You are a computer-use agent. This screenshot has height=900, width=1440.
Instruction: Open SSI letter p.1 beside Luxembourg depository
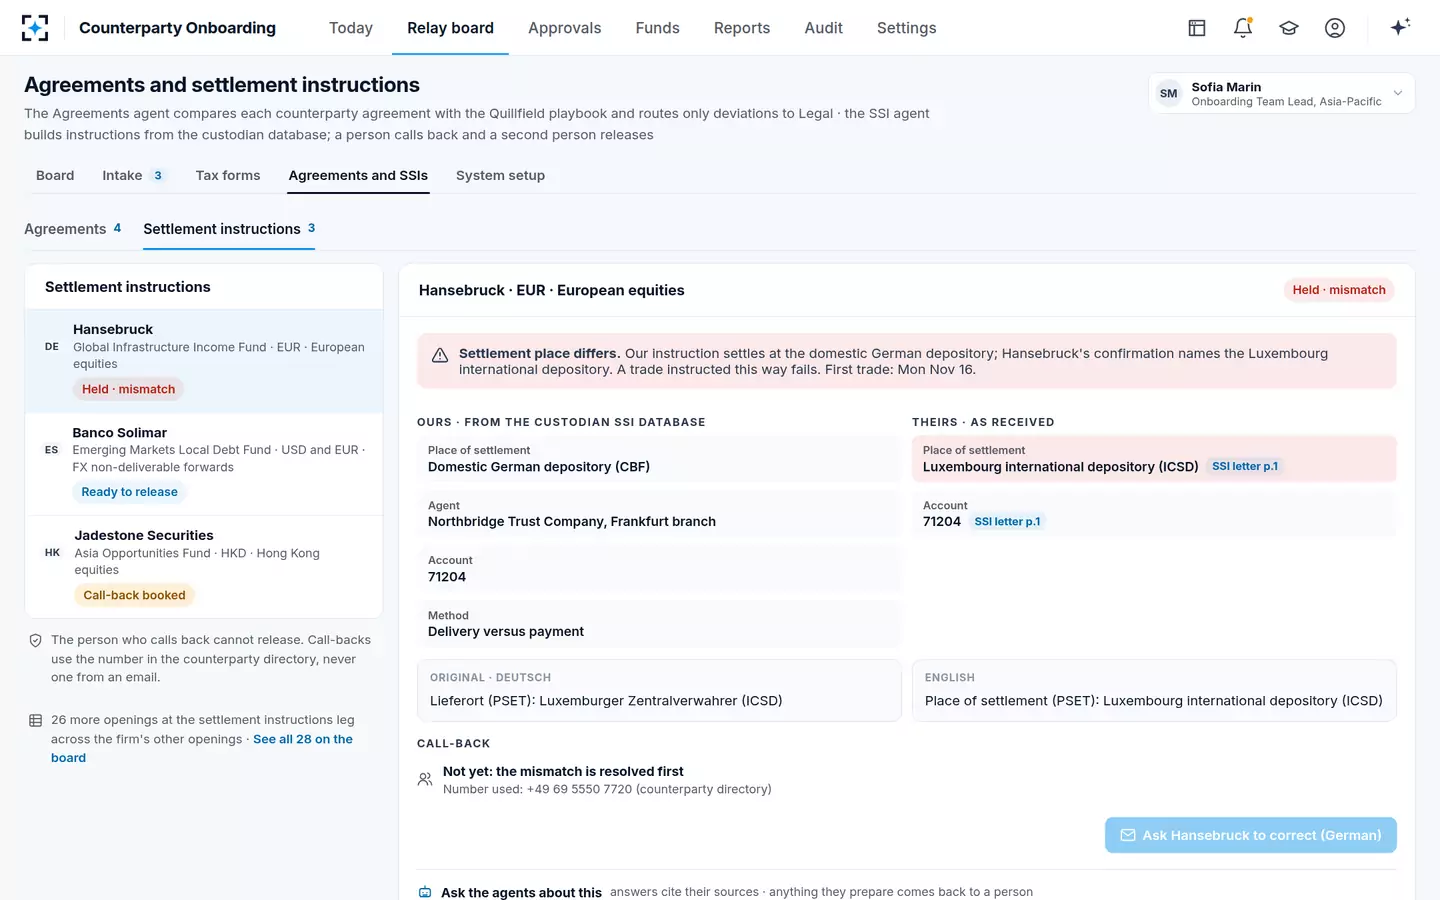point(1245,466)
